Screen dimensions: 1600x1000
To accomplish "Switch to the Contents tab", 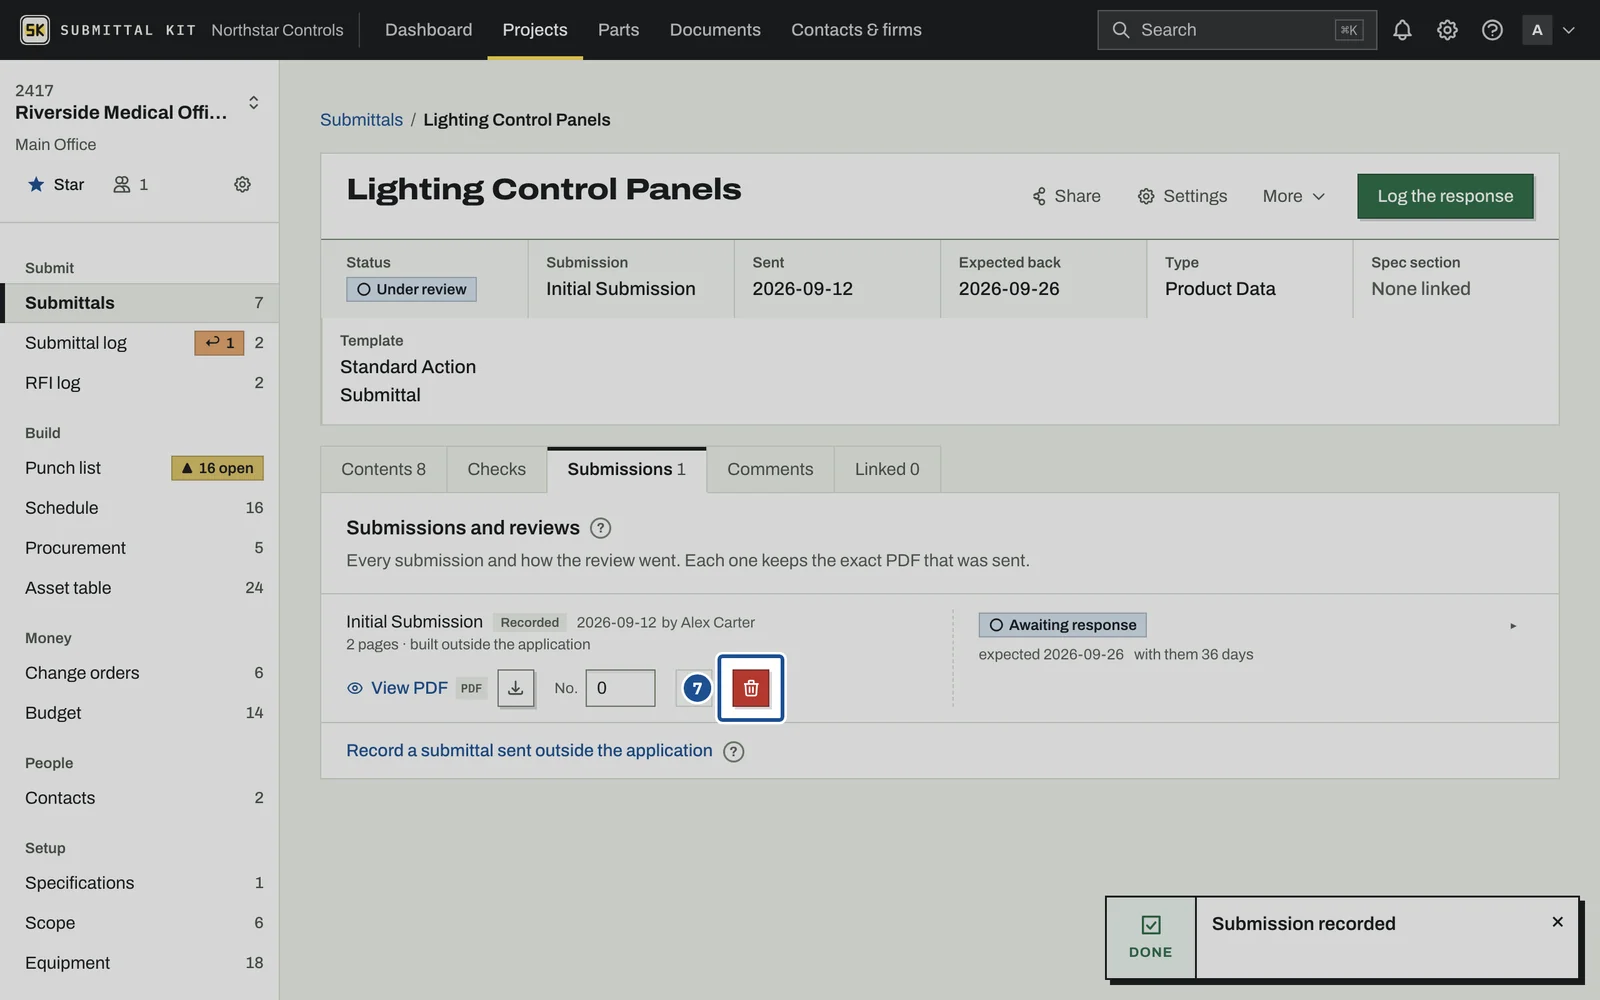I will tap(383, 469).
